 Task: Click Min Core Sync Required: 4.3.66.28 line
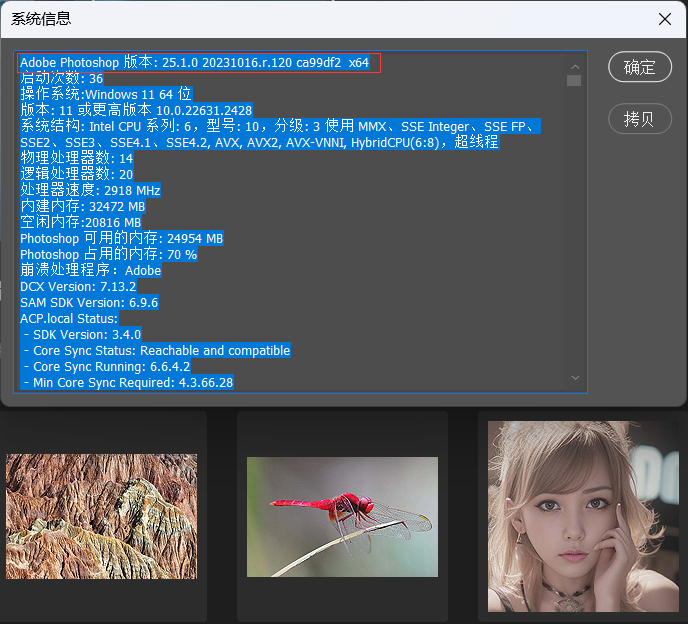[128, 383]
